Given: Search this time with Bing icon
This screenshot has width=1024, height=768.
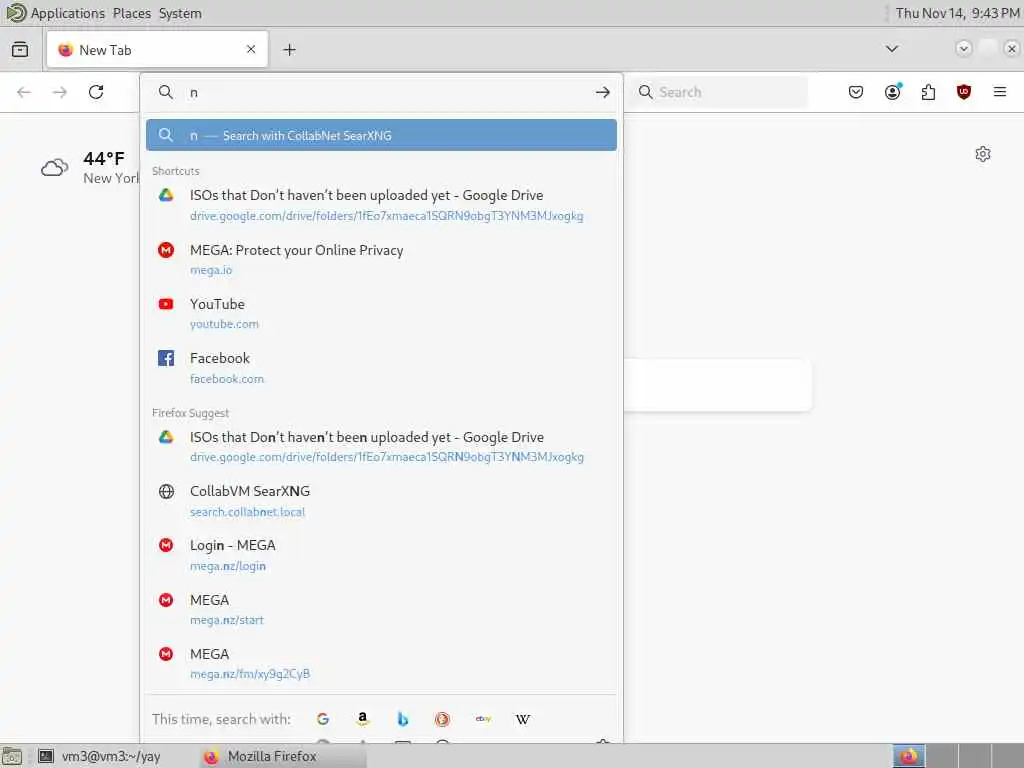Looking at the screenshot, I should click(x=403, y=719).
